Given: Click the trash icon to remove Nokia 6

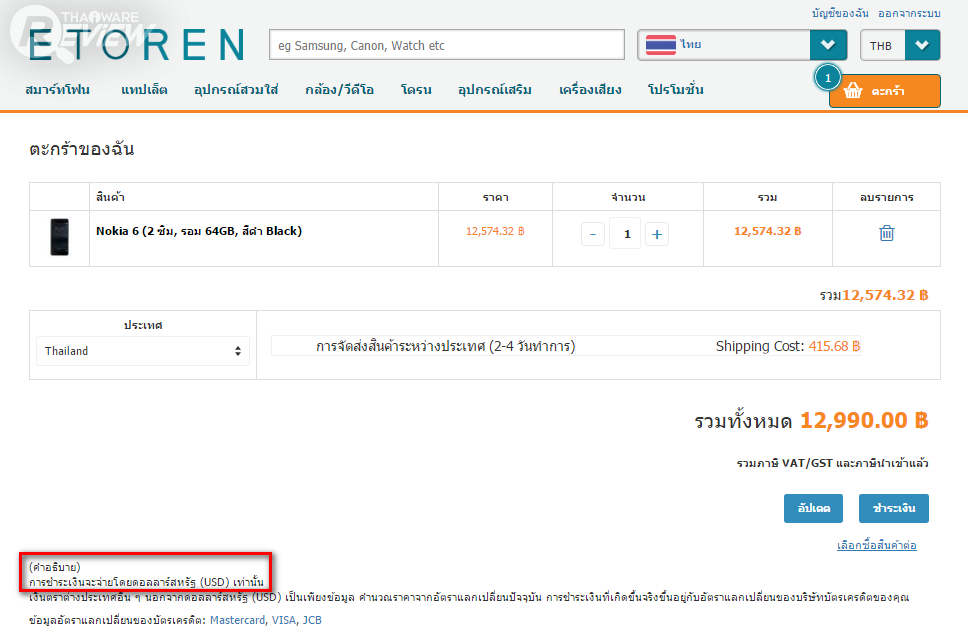Looking at the screenshot, I should tap(886, 233).
